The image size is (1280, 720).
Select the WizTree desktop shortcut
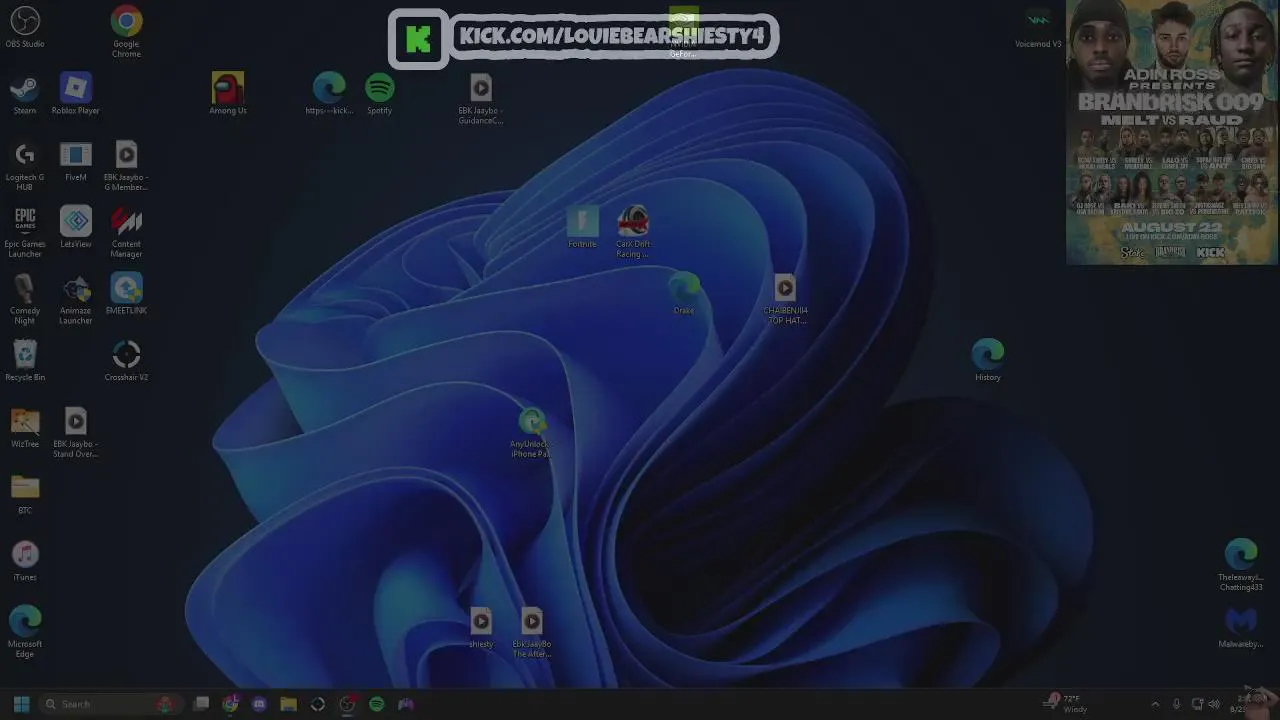(x=25, y=427)
